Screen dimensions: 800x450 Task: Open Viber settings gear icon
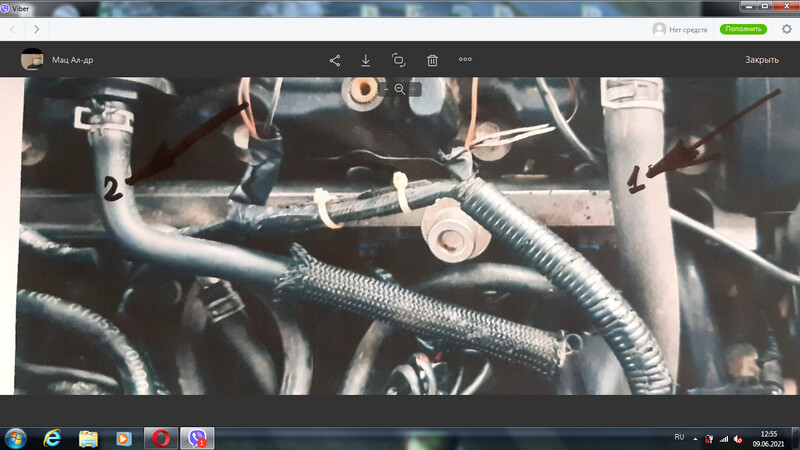click(x=786, y=30)
